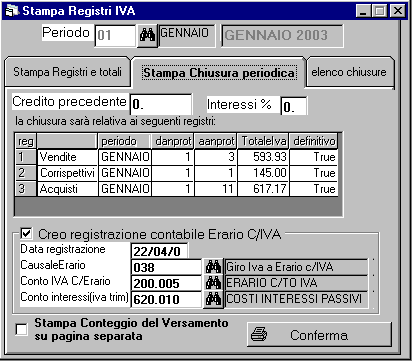This screenshot has height=361, width=412.
Task: Select row header 3 in the registri grid
Action: coord(26,189)
